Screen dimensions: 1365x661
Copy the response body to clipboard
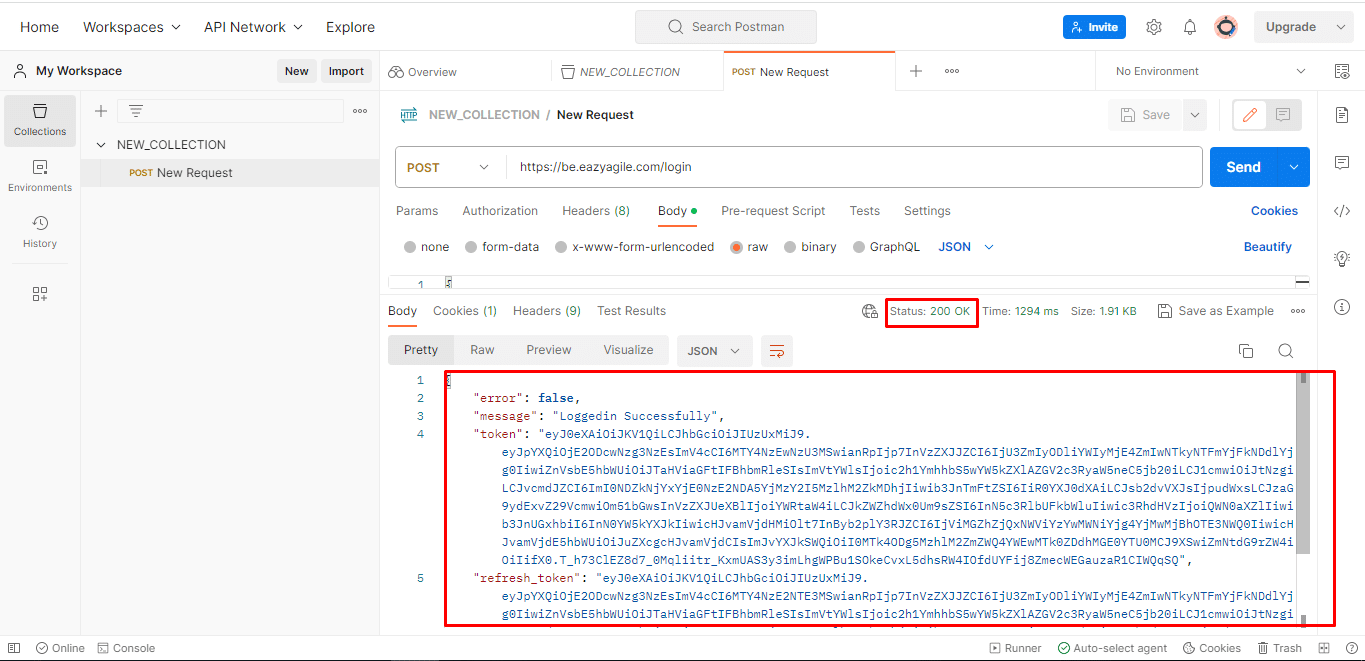(x=1246, y=350)
